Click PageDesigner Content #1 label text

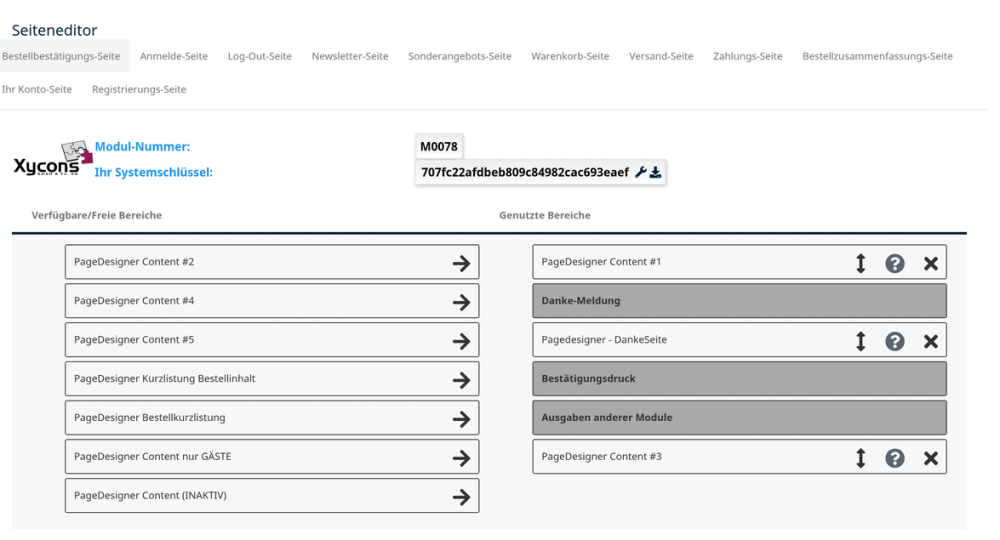[601, 262]
